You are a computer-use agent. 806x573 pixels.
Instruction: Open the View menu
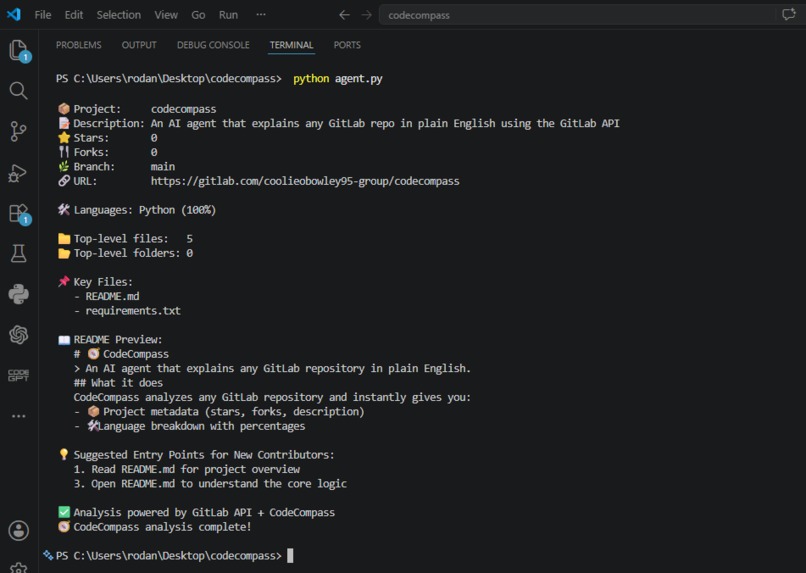[166, 15]
